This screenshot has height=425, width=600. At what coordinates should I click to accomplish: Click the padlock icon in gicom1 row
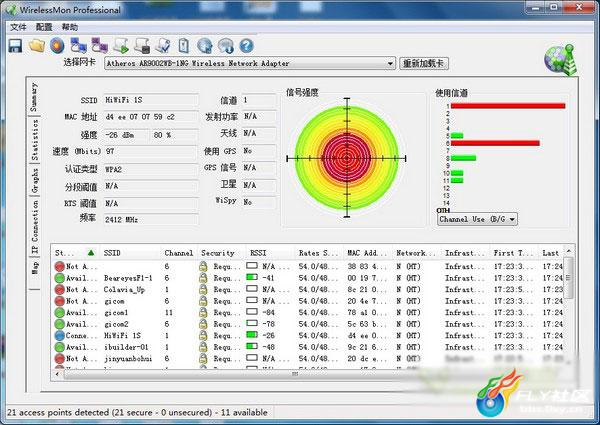coord(204,313)
